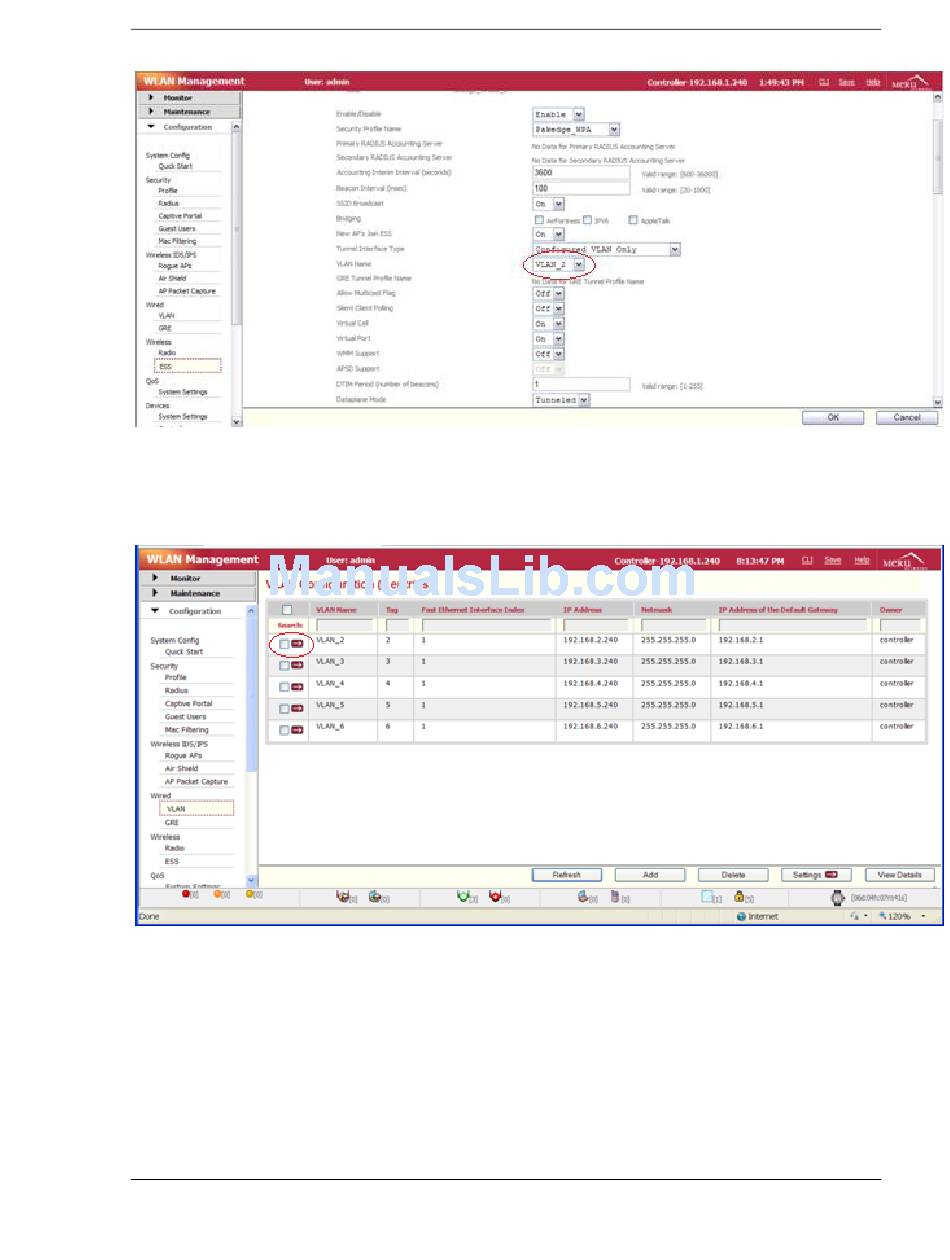Click the Refresh button

567,875
